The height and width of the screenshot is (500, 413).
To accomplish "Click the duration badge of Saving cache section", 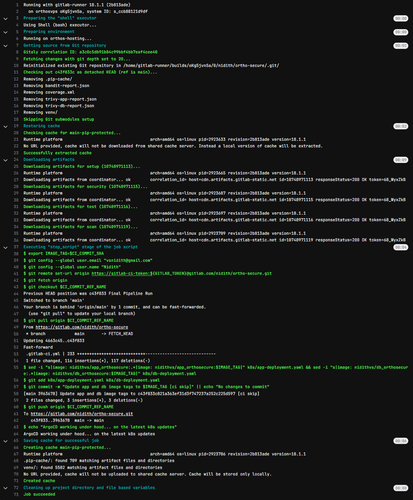I will pos(400,441).
